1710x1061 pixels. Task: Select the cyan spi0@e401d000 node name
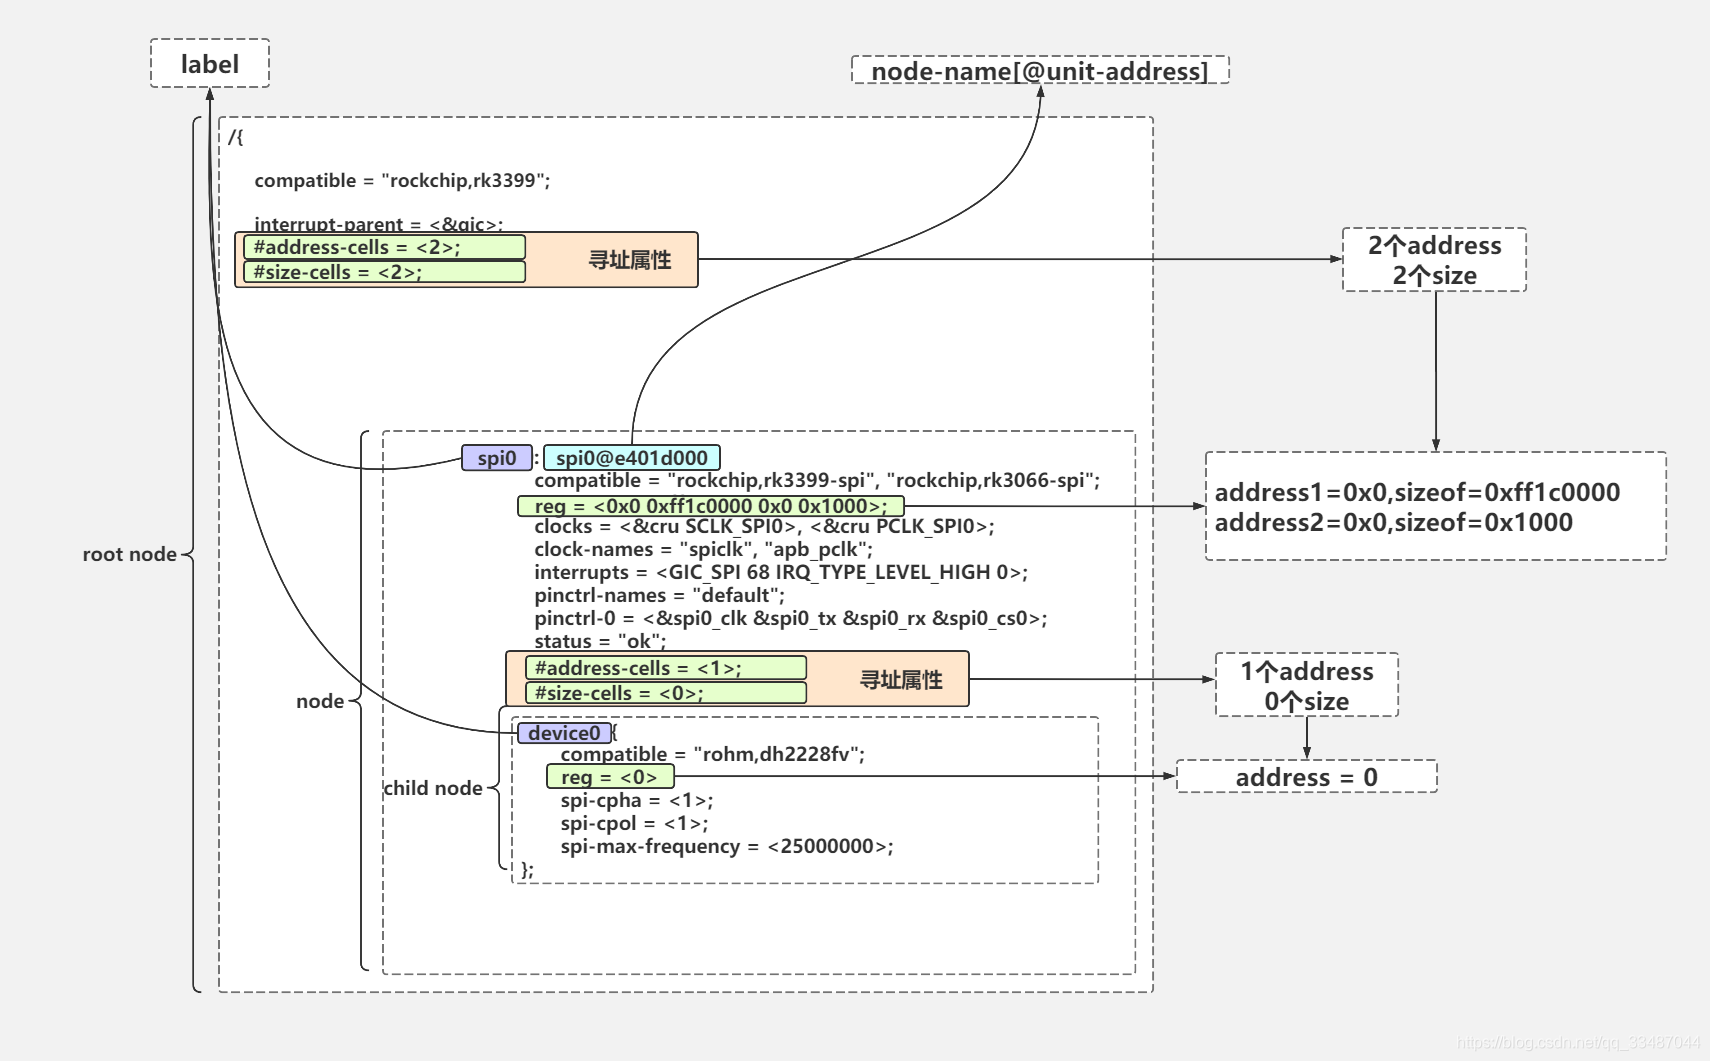click(x=632, y=458)
